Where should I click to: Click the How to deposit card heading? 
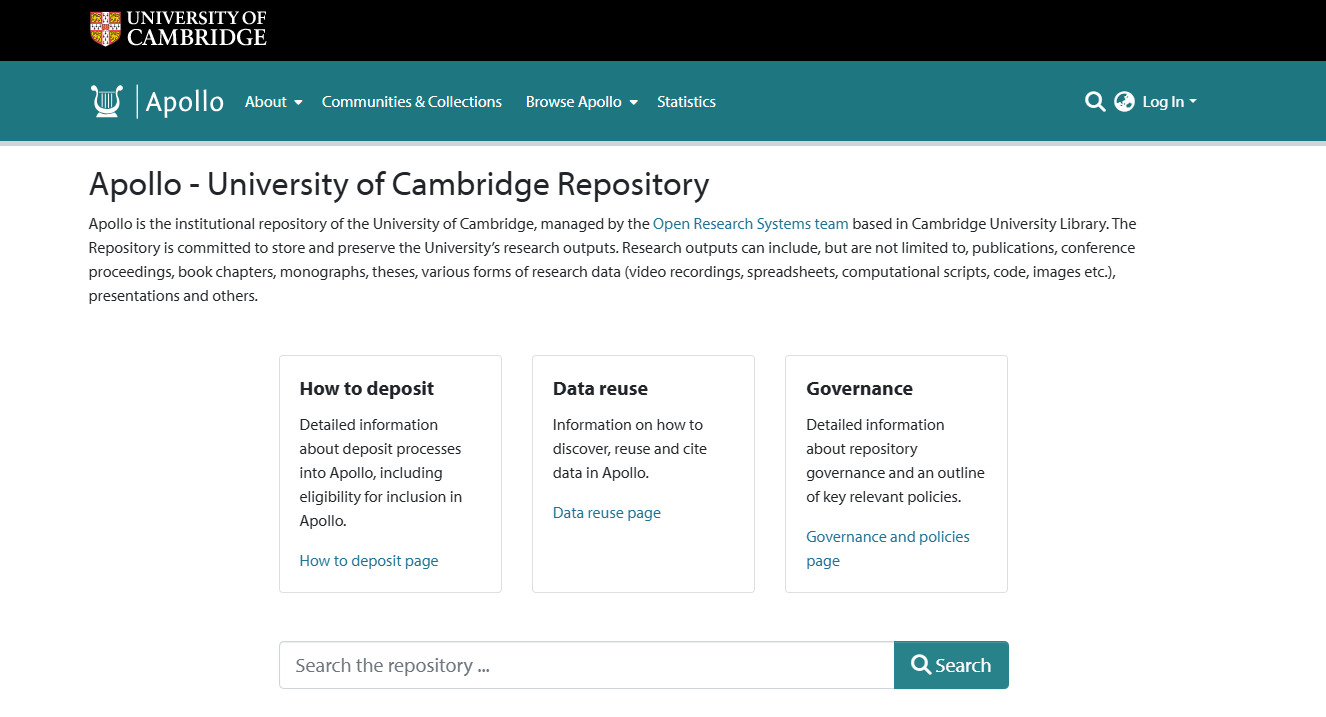pyautogui.click(x=367, y=389)
